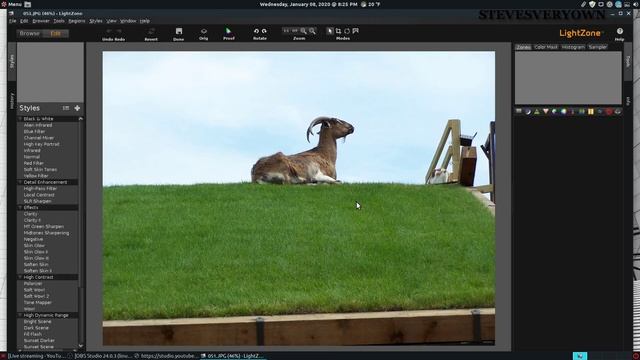The width and height of the screenshot is (640, 360).
Task: Rotate image right with clockwise icon
Action: click(x=264, y=31)
